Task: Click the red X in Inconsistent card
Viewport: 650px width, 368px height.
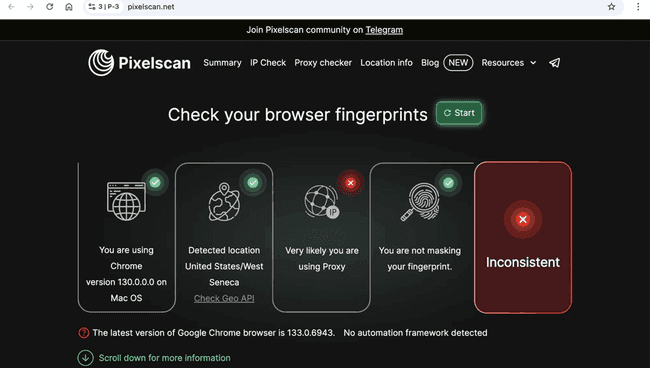Action: click(523, 219)
